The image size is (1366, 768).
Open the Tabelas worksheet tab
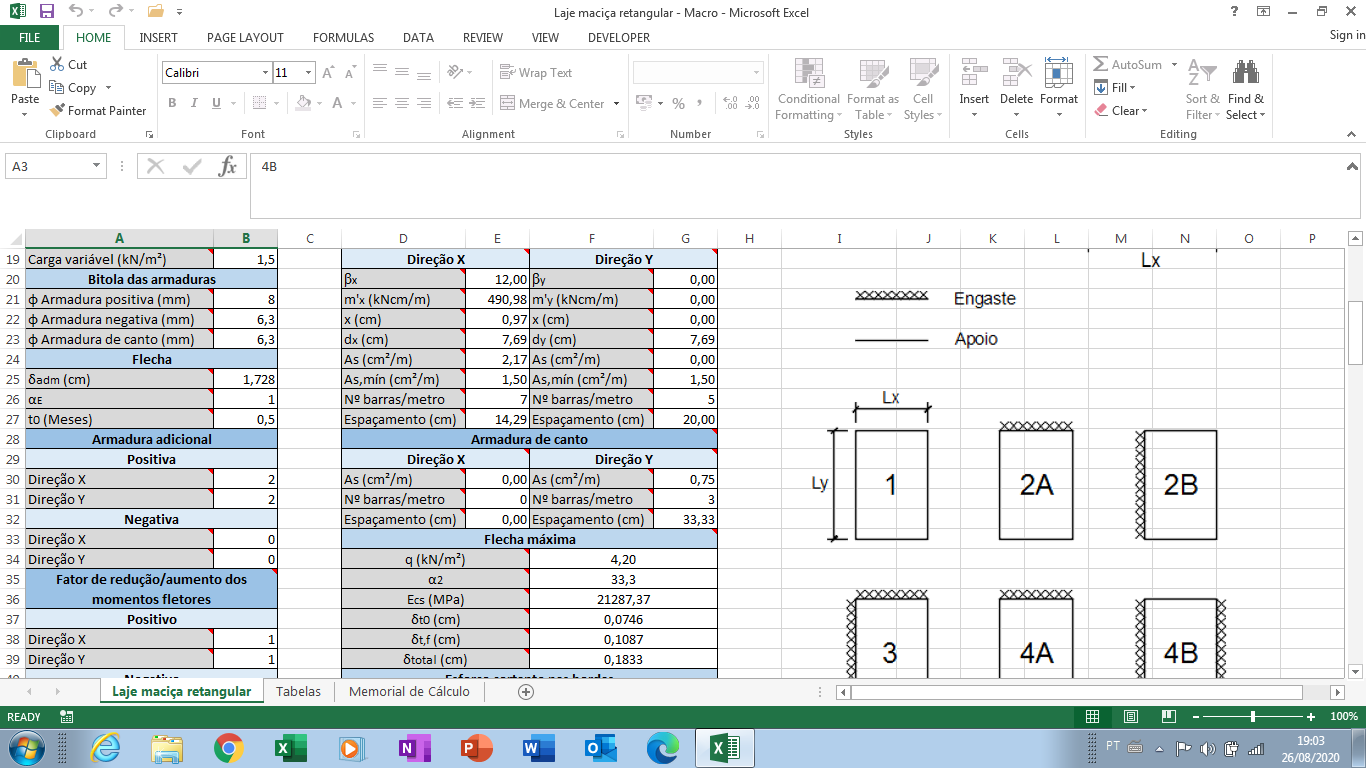pos(298,692)
